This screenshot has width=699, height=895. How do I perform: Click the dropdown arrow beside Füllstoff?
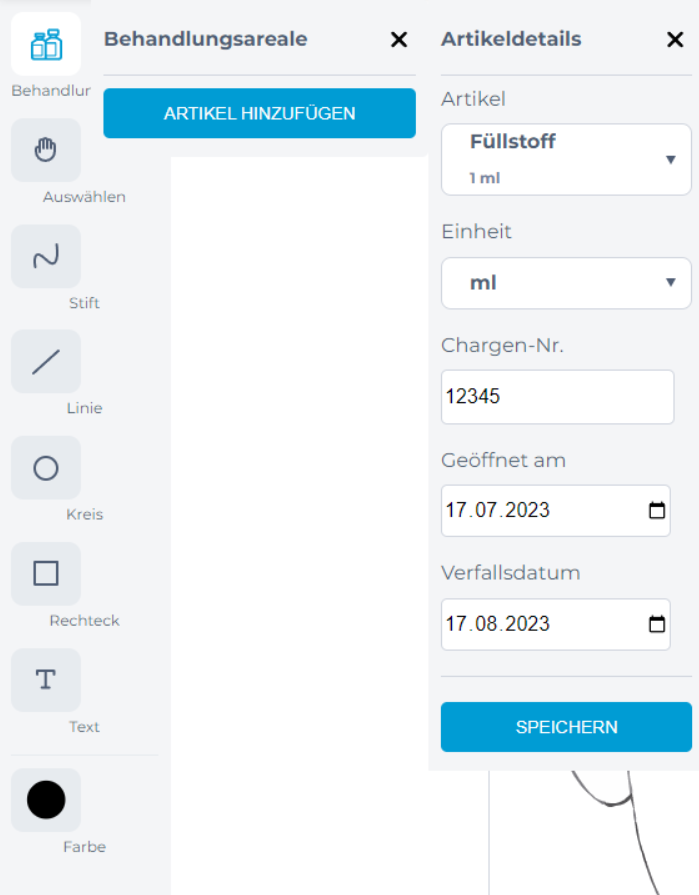point(671,160)
